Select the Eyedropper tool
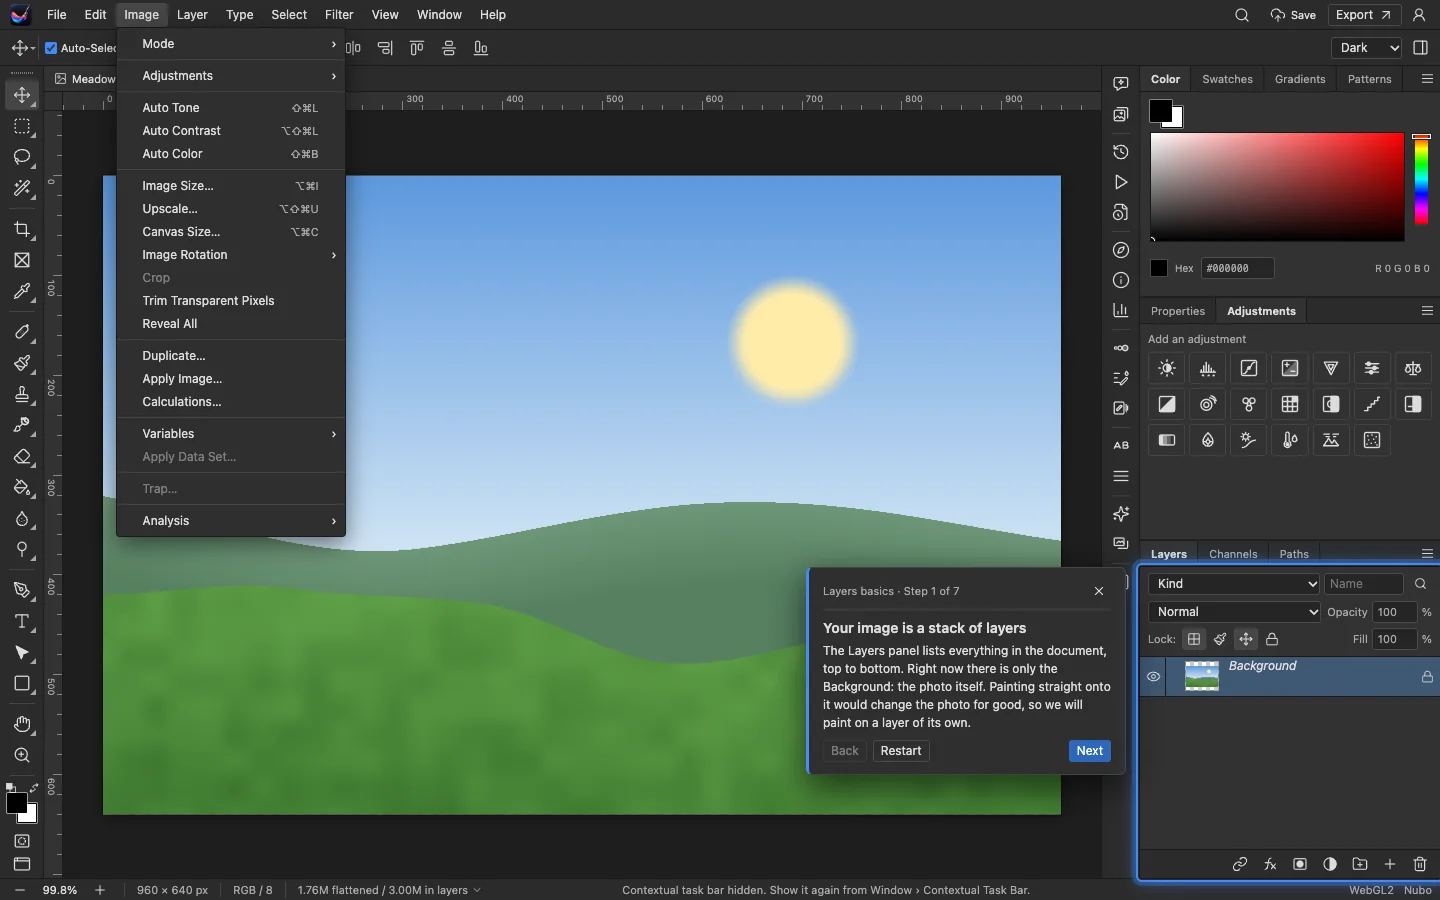 tap(21, 291)
